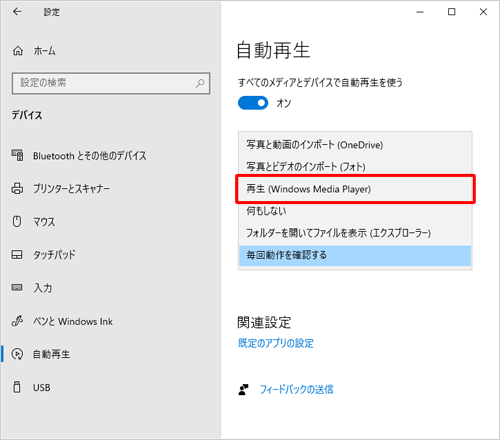Open プリンターとスキャナー settings page
This screenshot has width=500, height=440.
[x=111, y=189]
